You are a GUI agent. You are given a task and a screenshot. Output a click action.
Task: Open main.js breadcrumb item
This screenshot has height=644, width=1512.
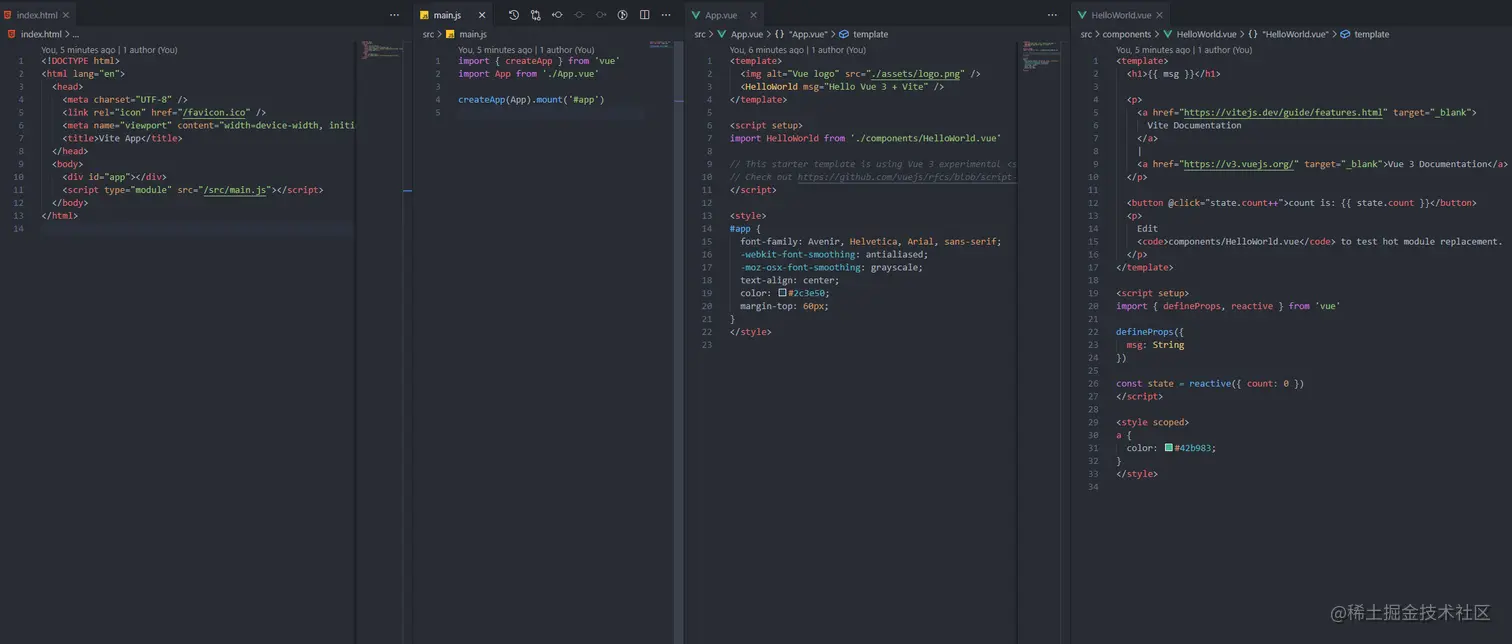466,34
